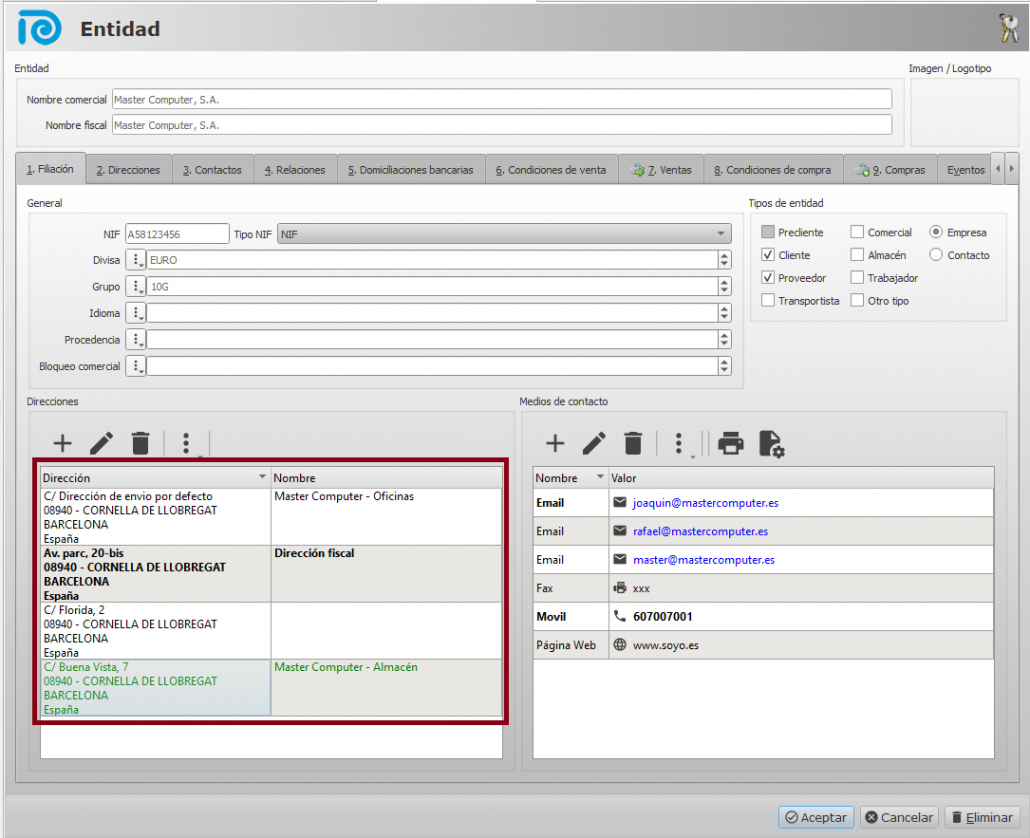Enable the Transportista checkbox
Screen dimensions: 1030x838
click(768, 301)
